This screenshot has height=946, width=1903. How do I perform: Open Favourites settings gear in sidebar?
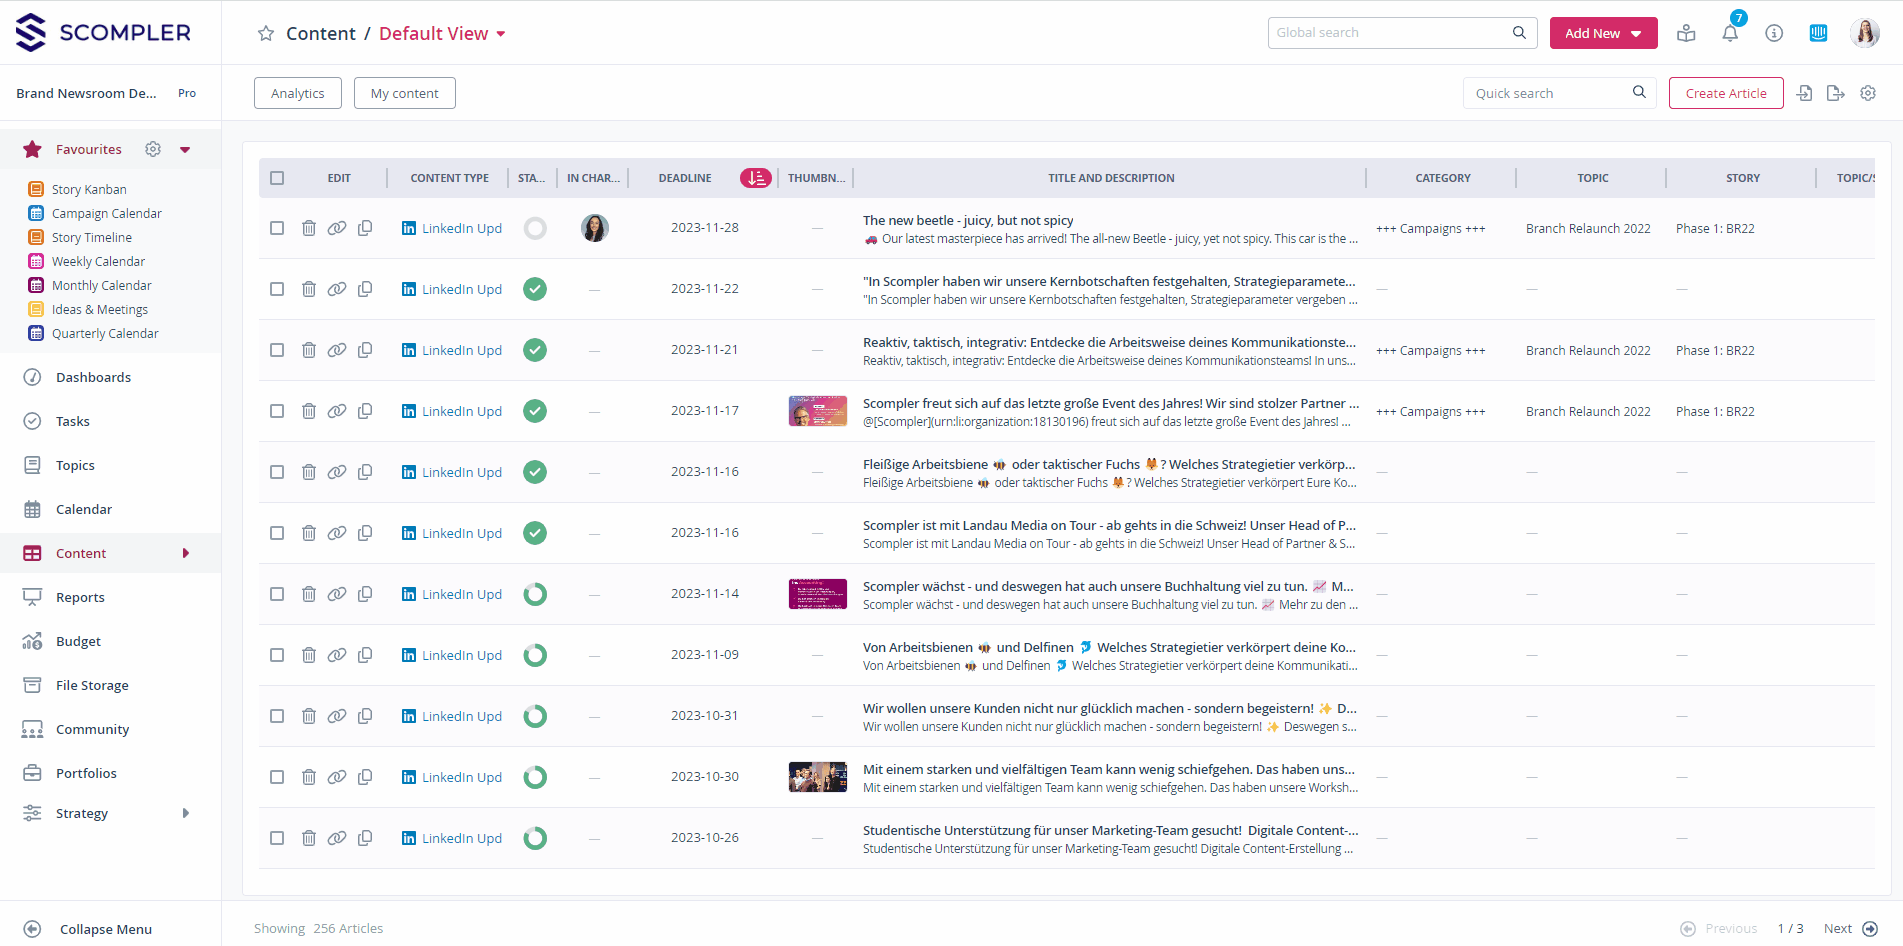tap(153, 149)
